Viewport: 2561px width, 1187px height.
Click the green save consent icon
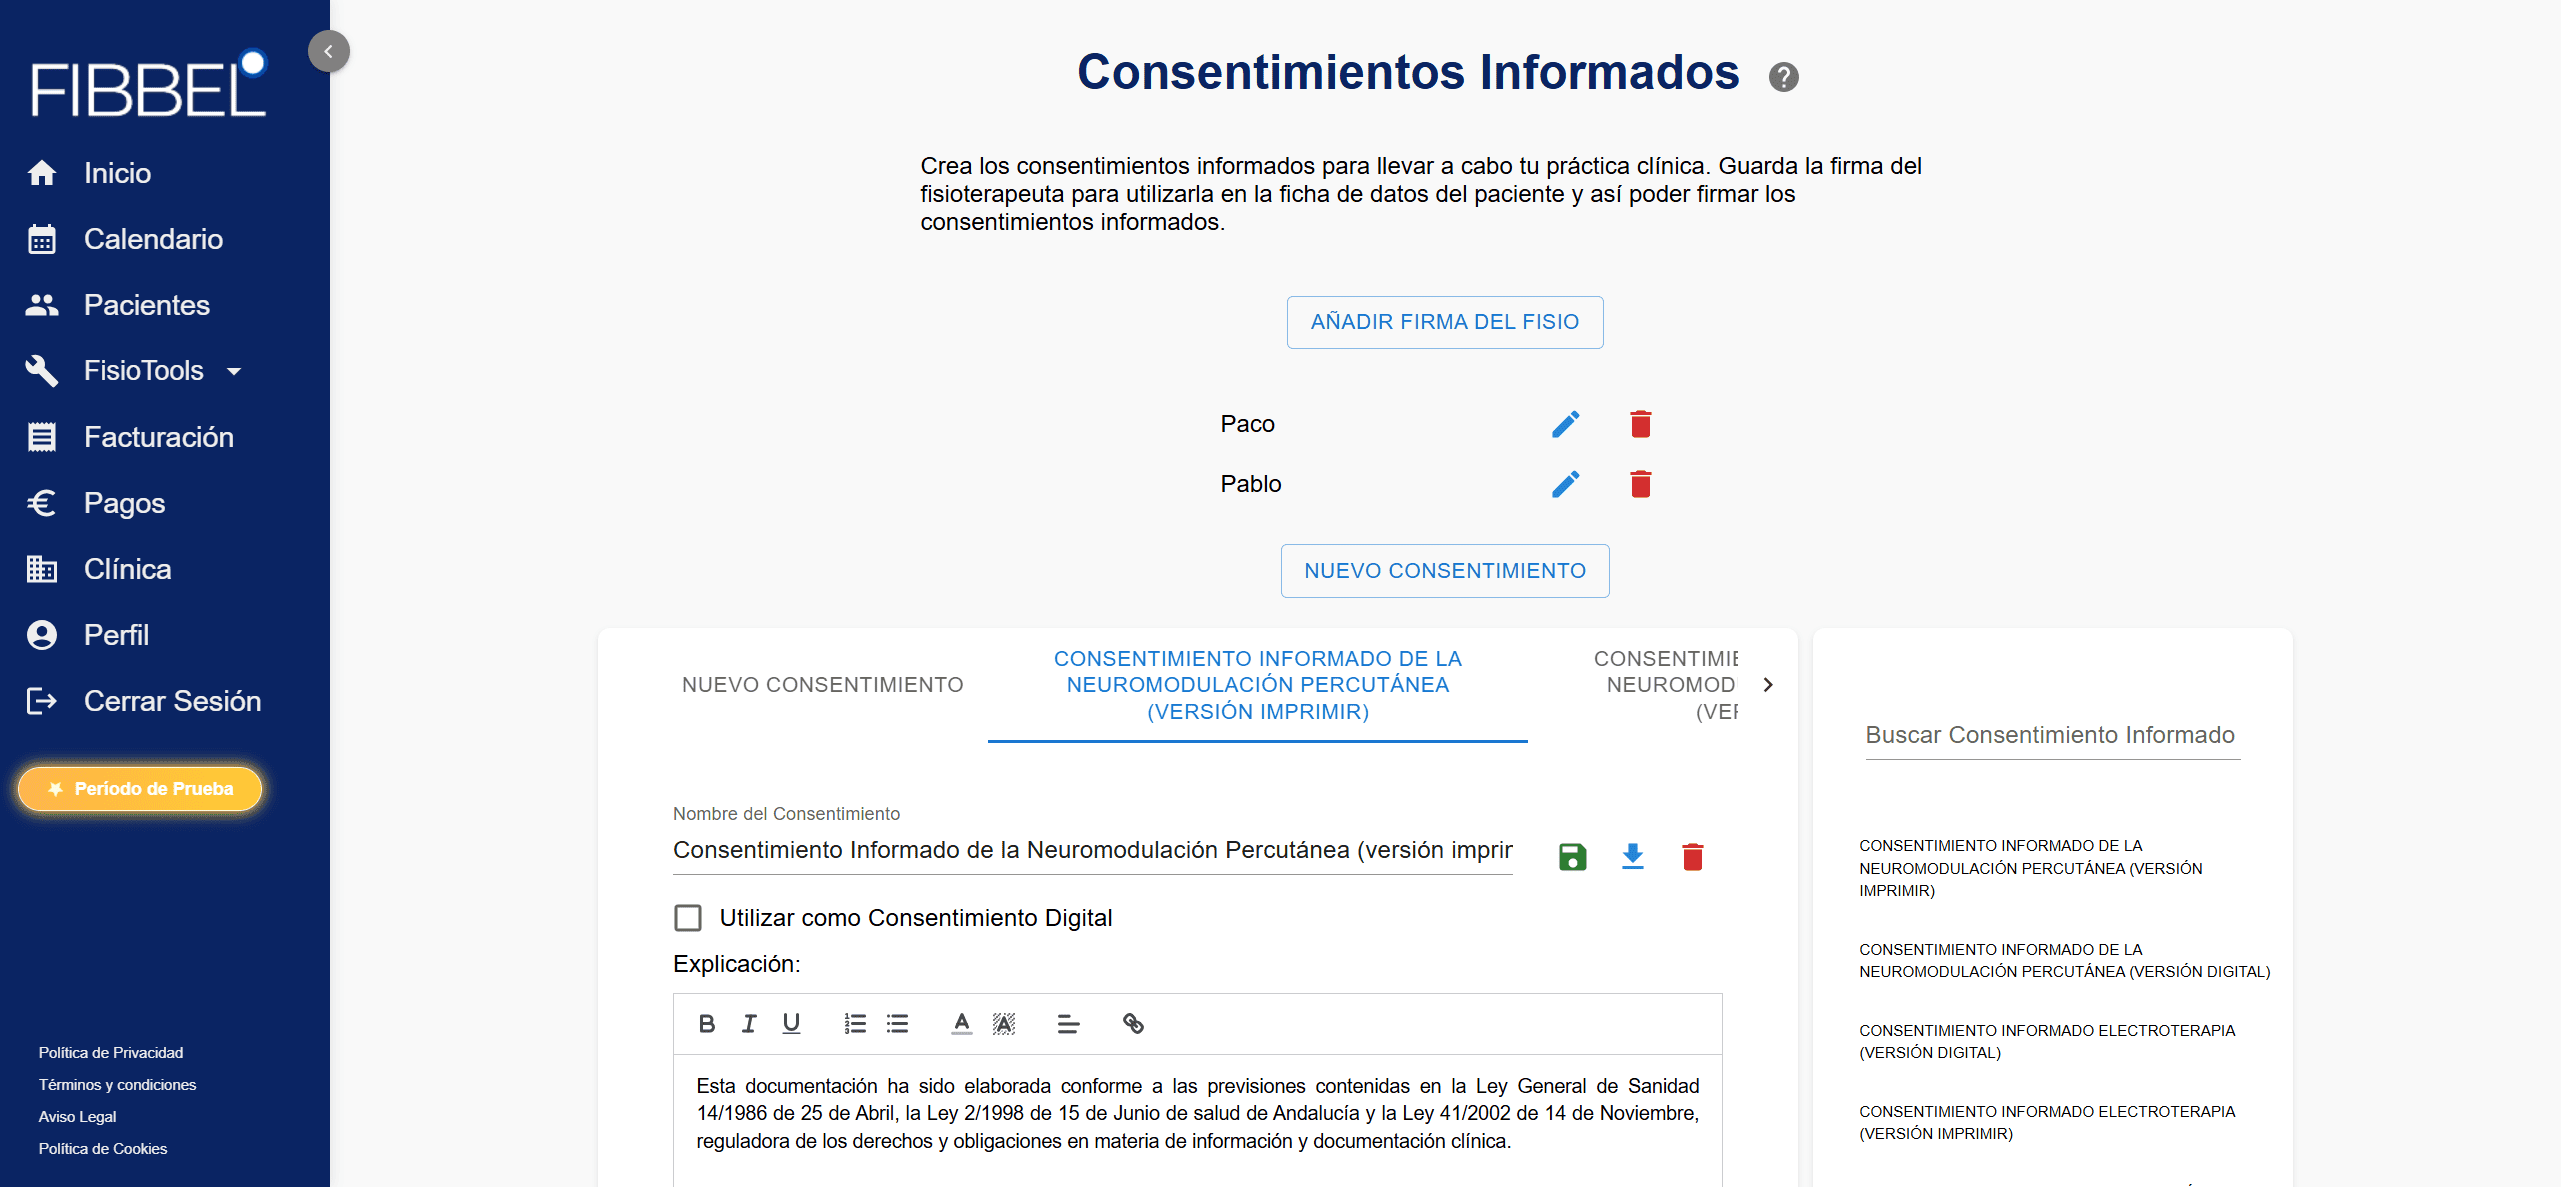pos(1572,857)
